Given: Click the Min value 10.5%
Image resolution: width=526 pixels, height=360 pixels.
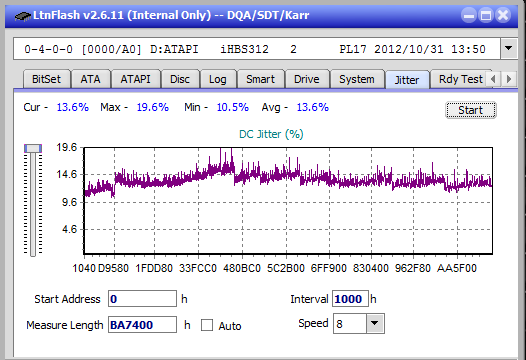Looking at the screenshot, I should click(232, 107).
